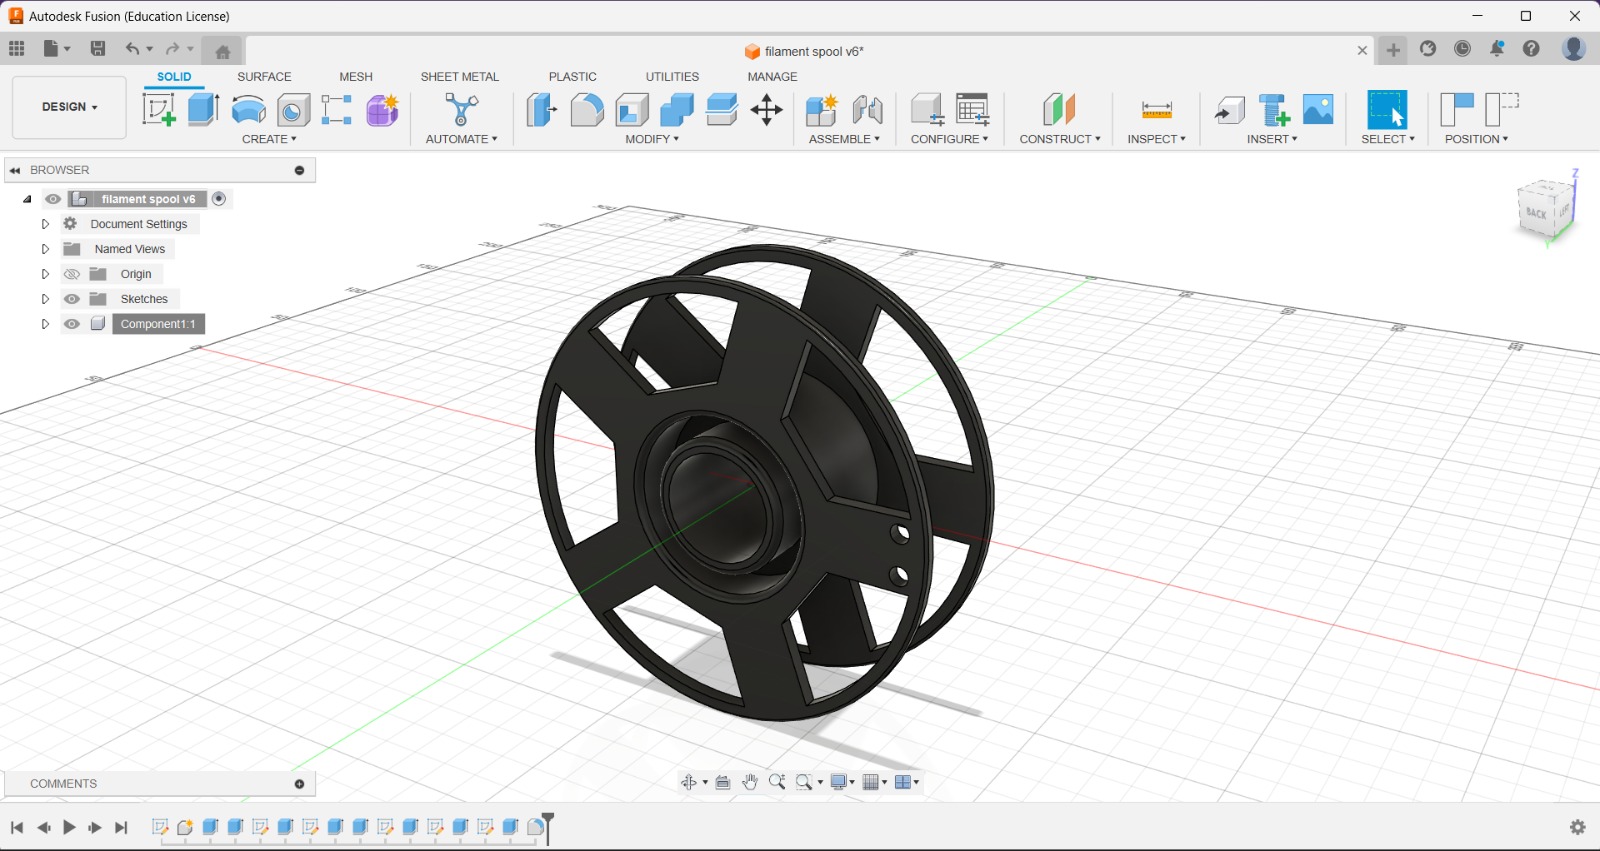
Task: Activate the Move/Copy tool
Action: (x=767, y=109)
